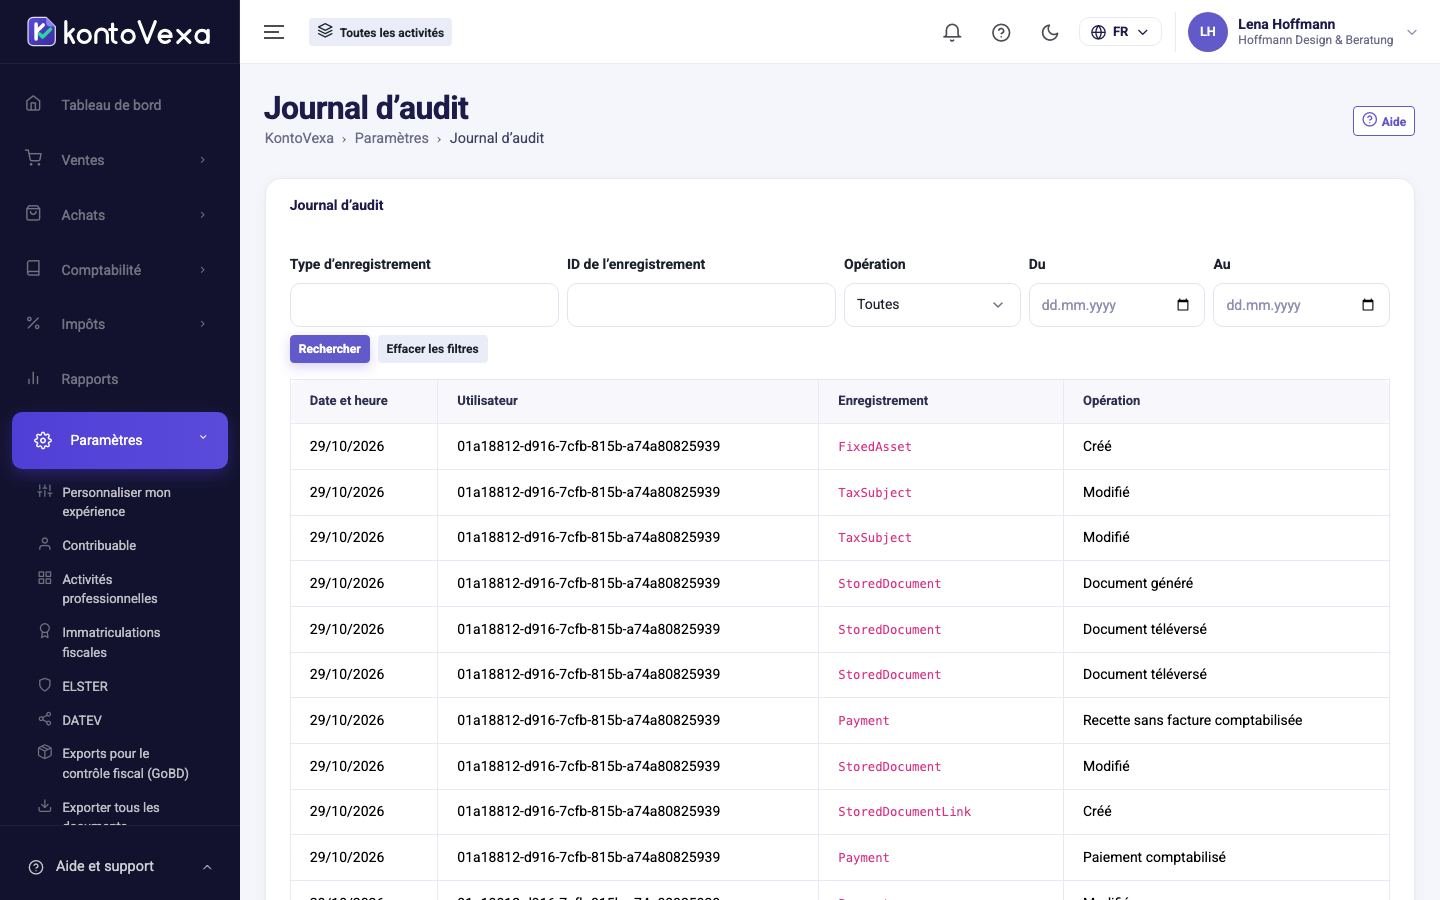Toggle dark mode moon icon
This screenshot has width=1440, height=900.
(x=1050, y=32)
